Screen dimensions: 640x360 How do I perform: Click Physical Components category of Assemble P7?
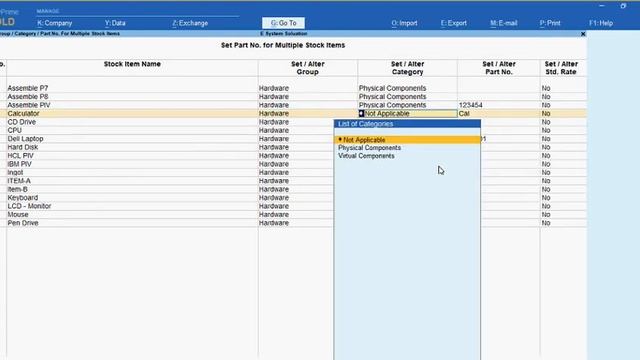(x=392, y=88)
